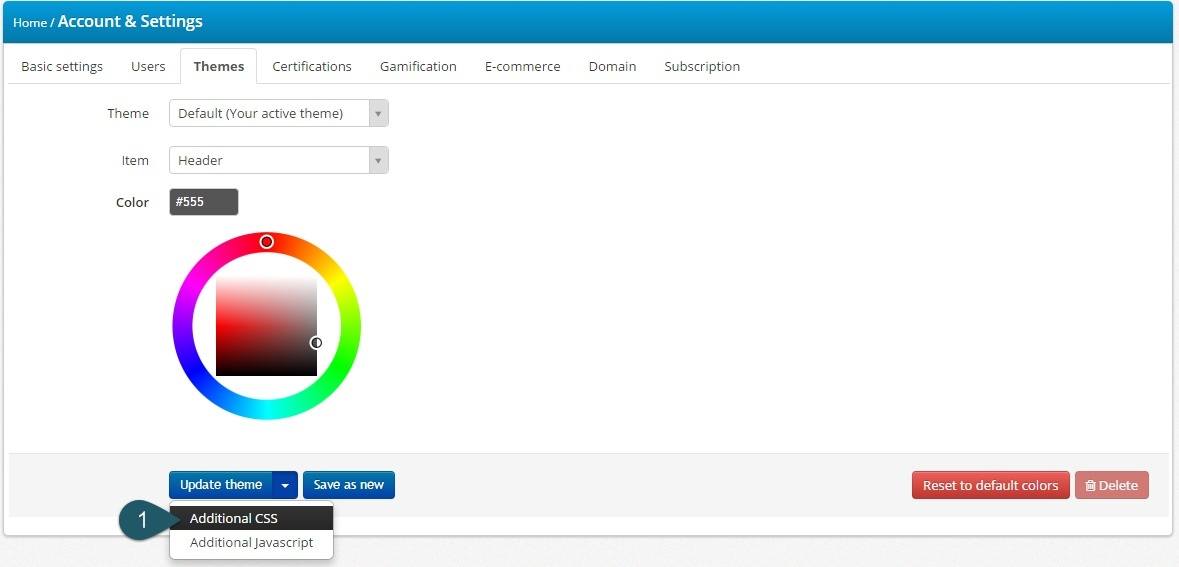Switch to the Users tab
The image size is (1179, 567).
[x=148, y=66]
